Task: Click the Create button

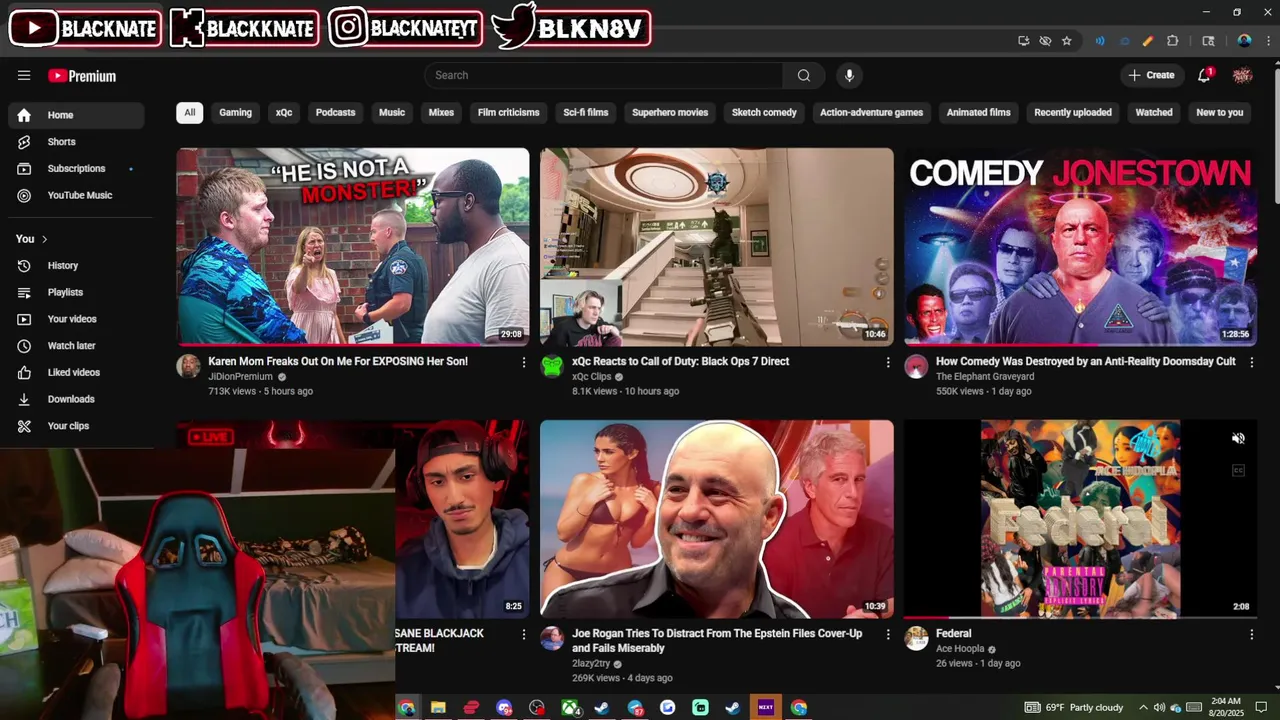Action: [1151, 75]
